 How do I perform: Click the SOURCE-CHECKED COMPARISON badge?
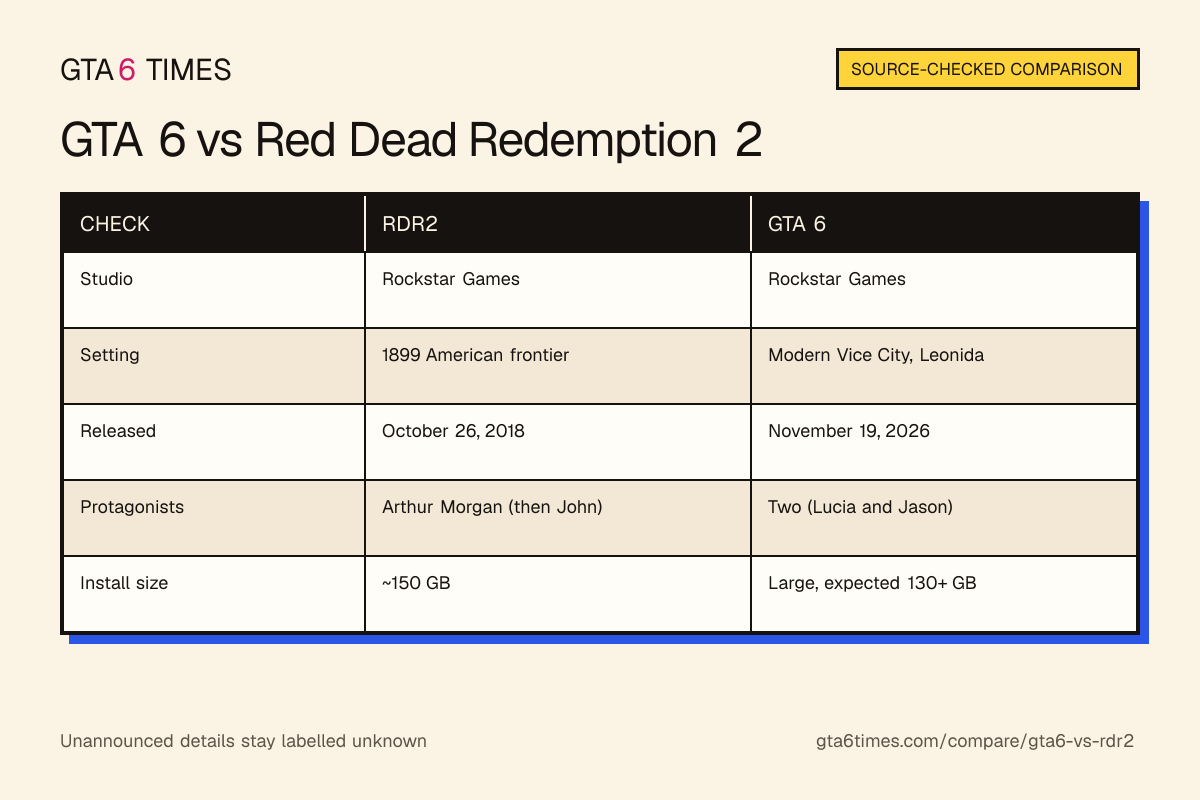[987, 70]
